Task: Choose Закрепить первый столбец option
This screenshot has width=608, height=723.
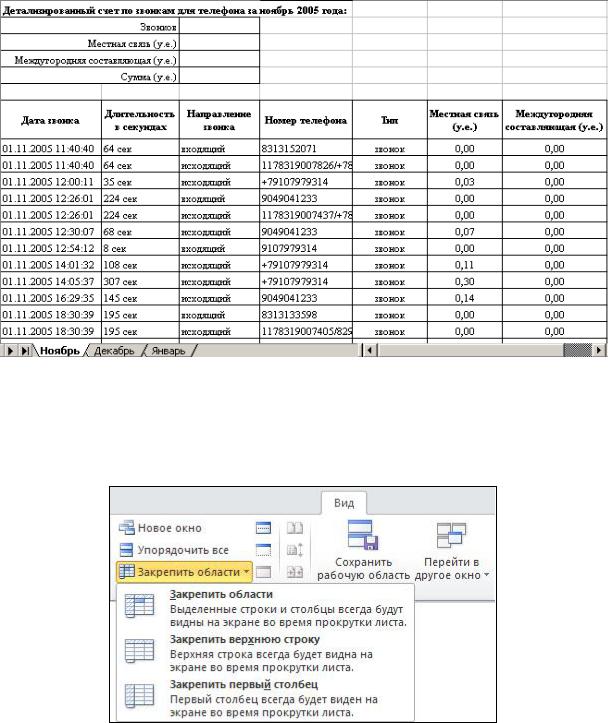Action: (x=266, y=698)
